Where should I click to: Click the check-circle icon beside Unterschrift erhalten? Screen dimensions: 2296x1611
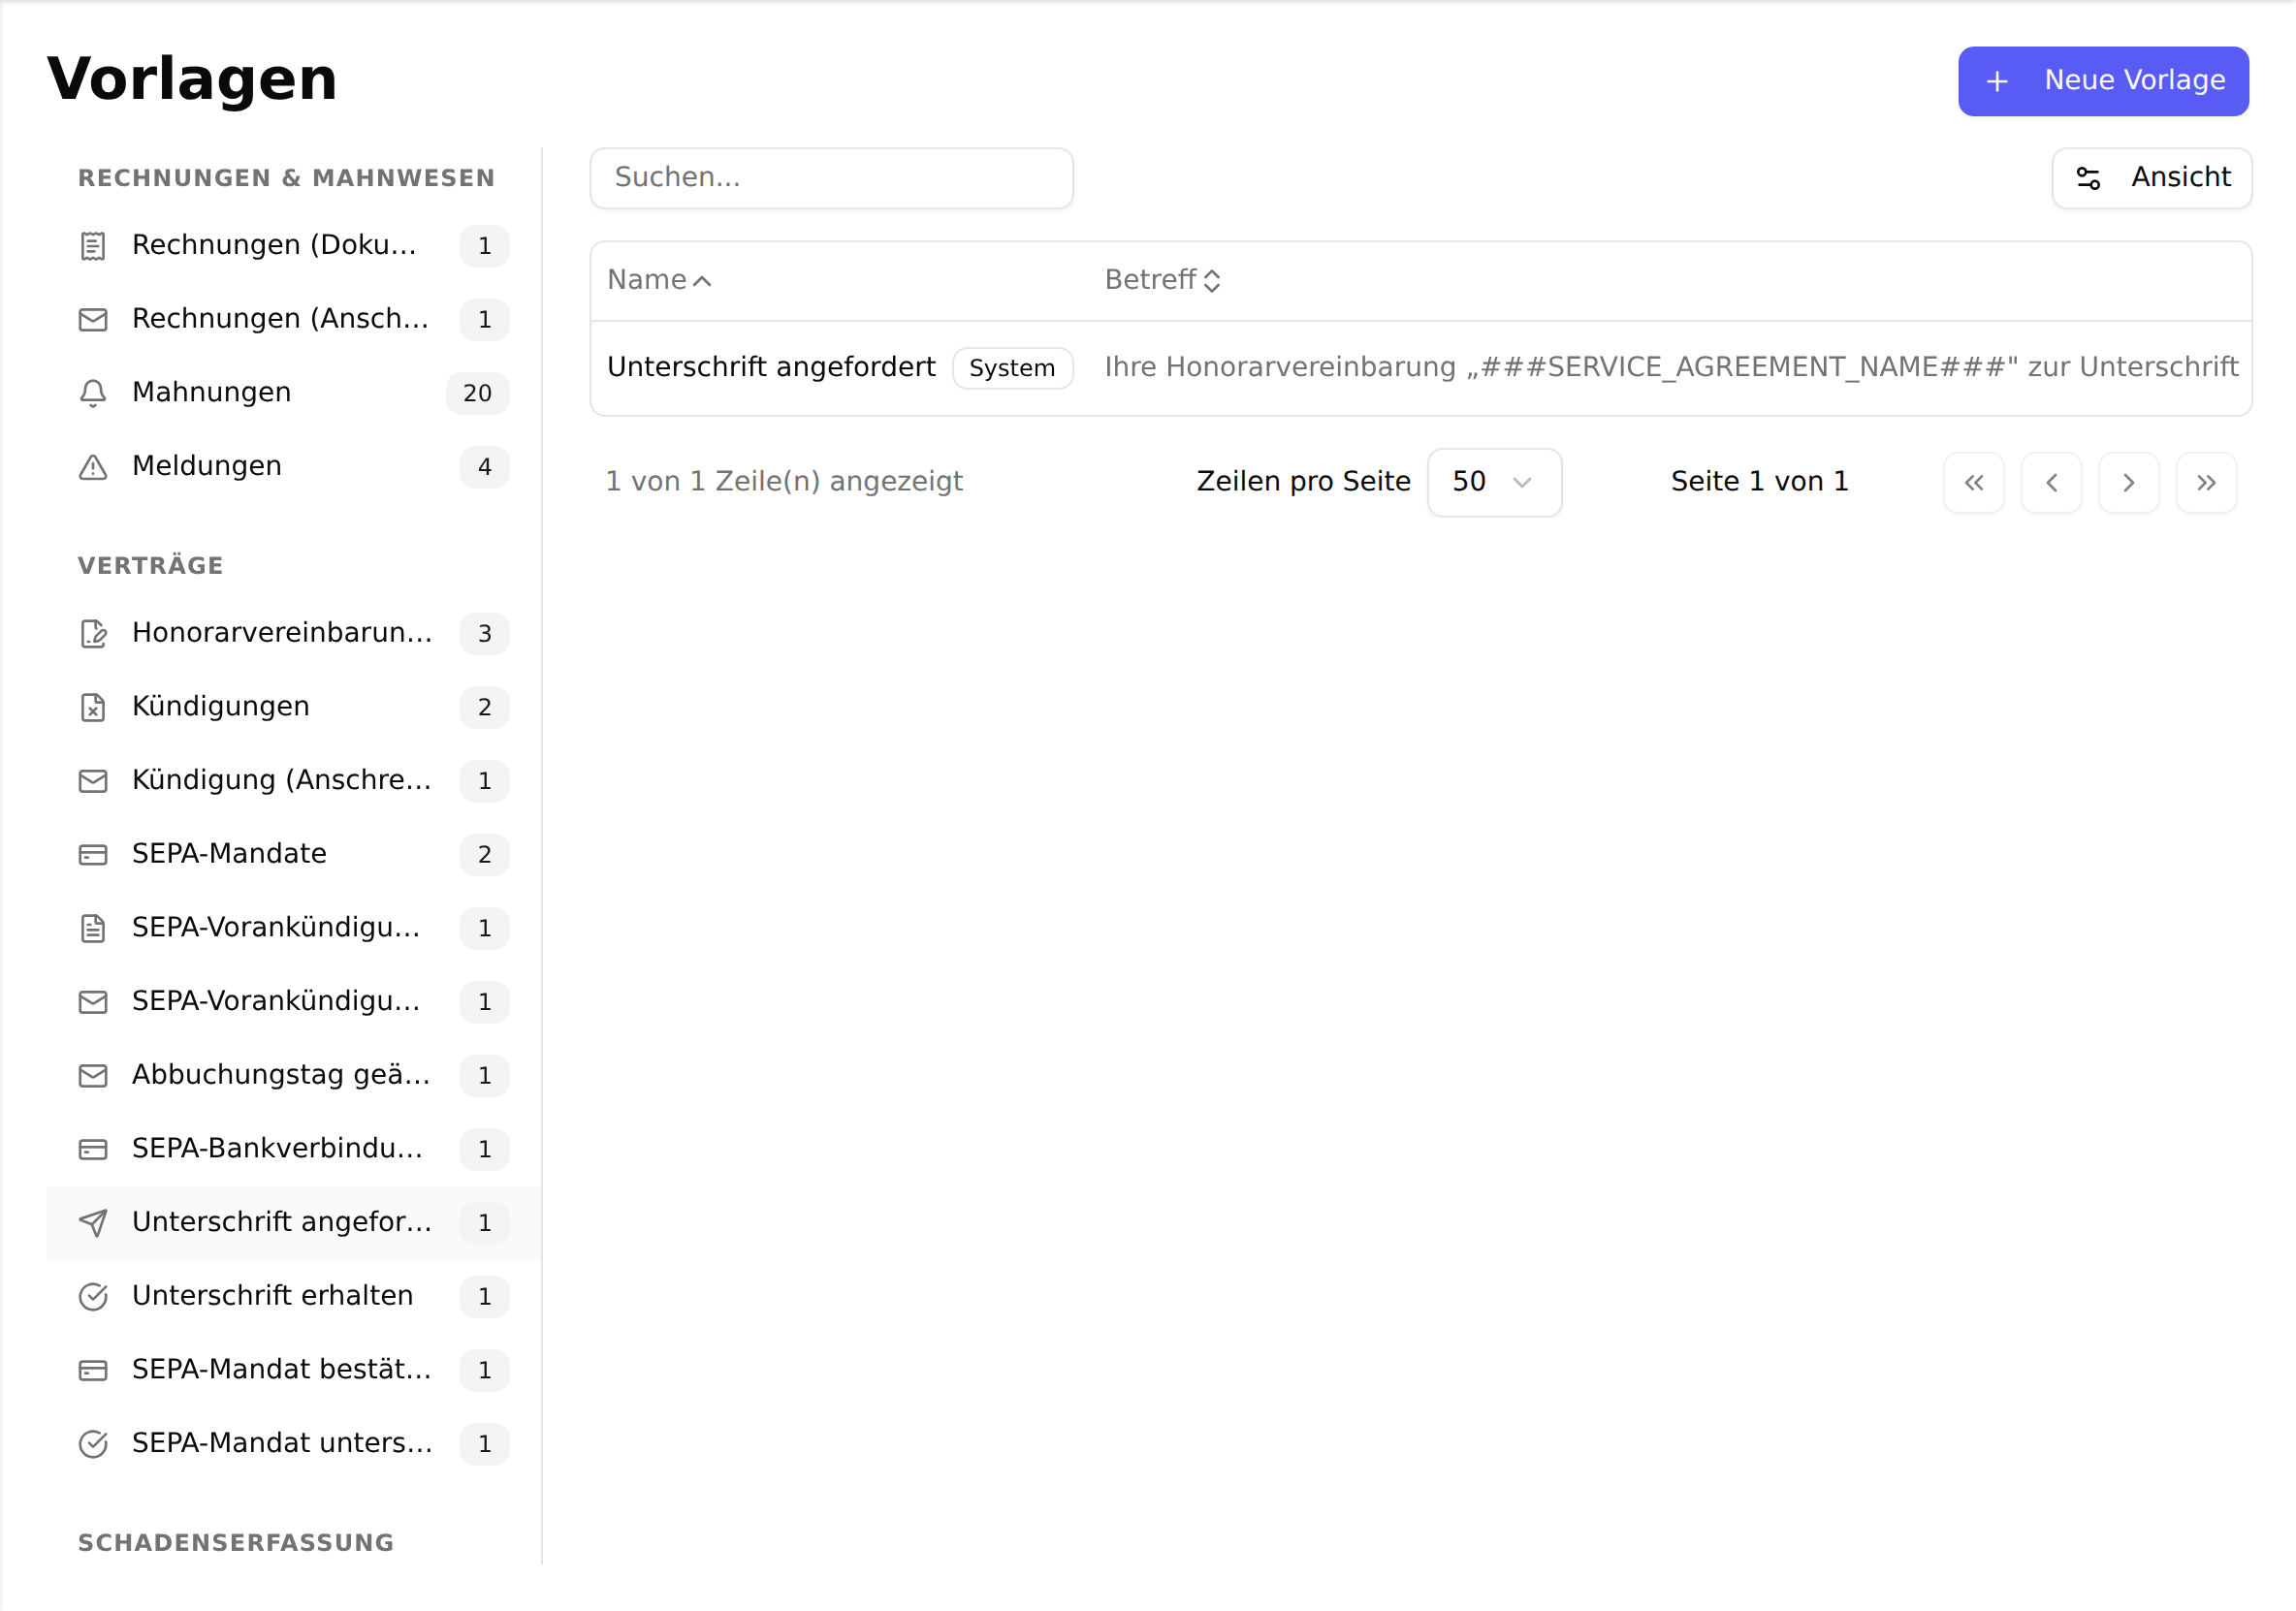[x=93, y=1297]
